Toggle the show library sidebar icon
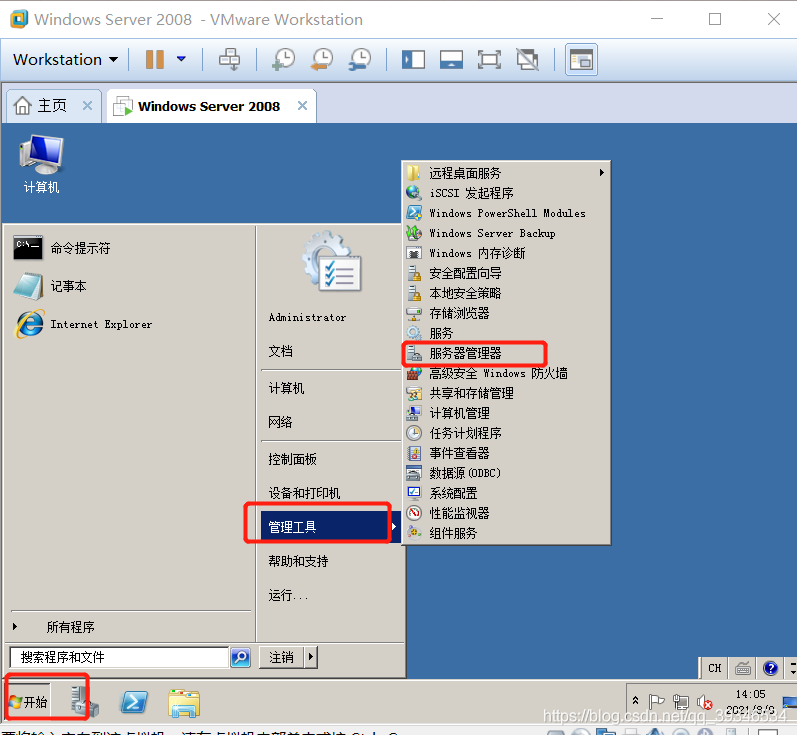The width and height of the screenshot is (797, 735). [x=413, y=59]
